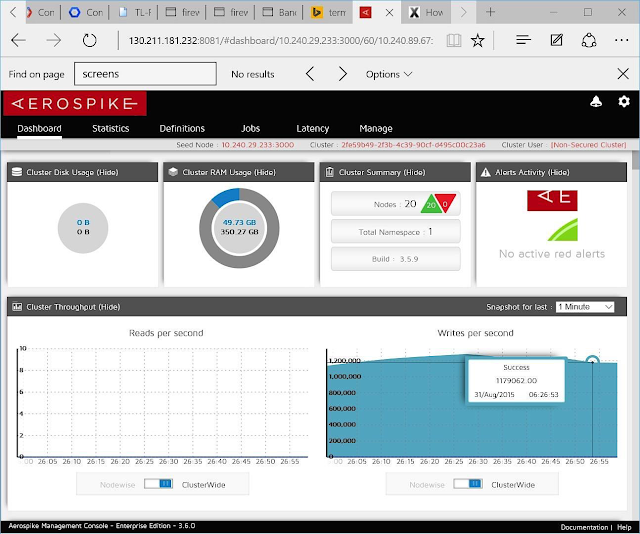Image resolution: width=640 pixels, height=534 pixels.
Task: Collapse the Cluster Throughput panel
Action: tap(109, 307)
